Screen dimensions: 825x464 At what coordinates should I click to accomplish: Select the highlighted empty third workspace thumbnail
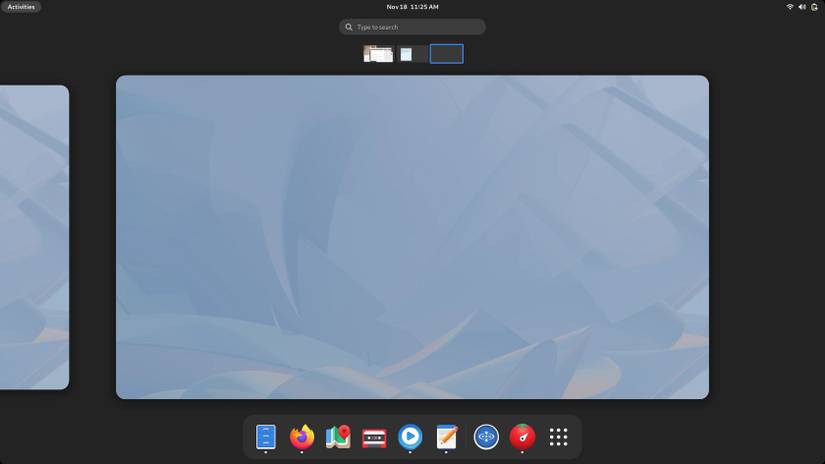click(x=446, y=54)
